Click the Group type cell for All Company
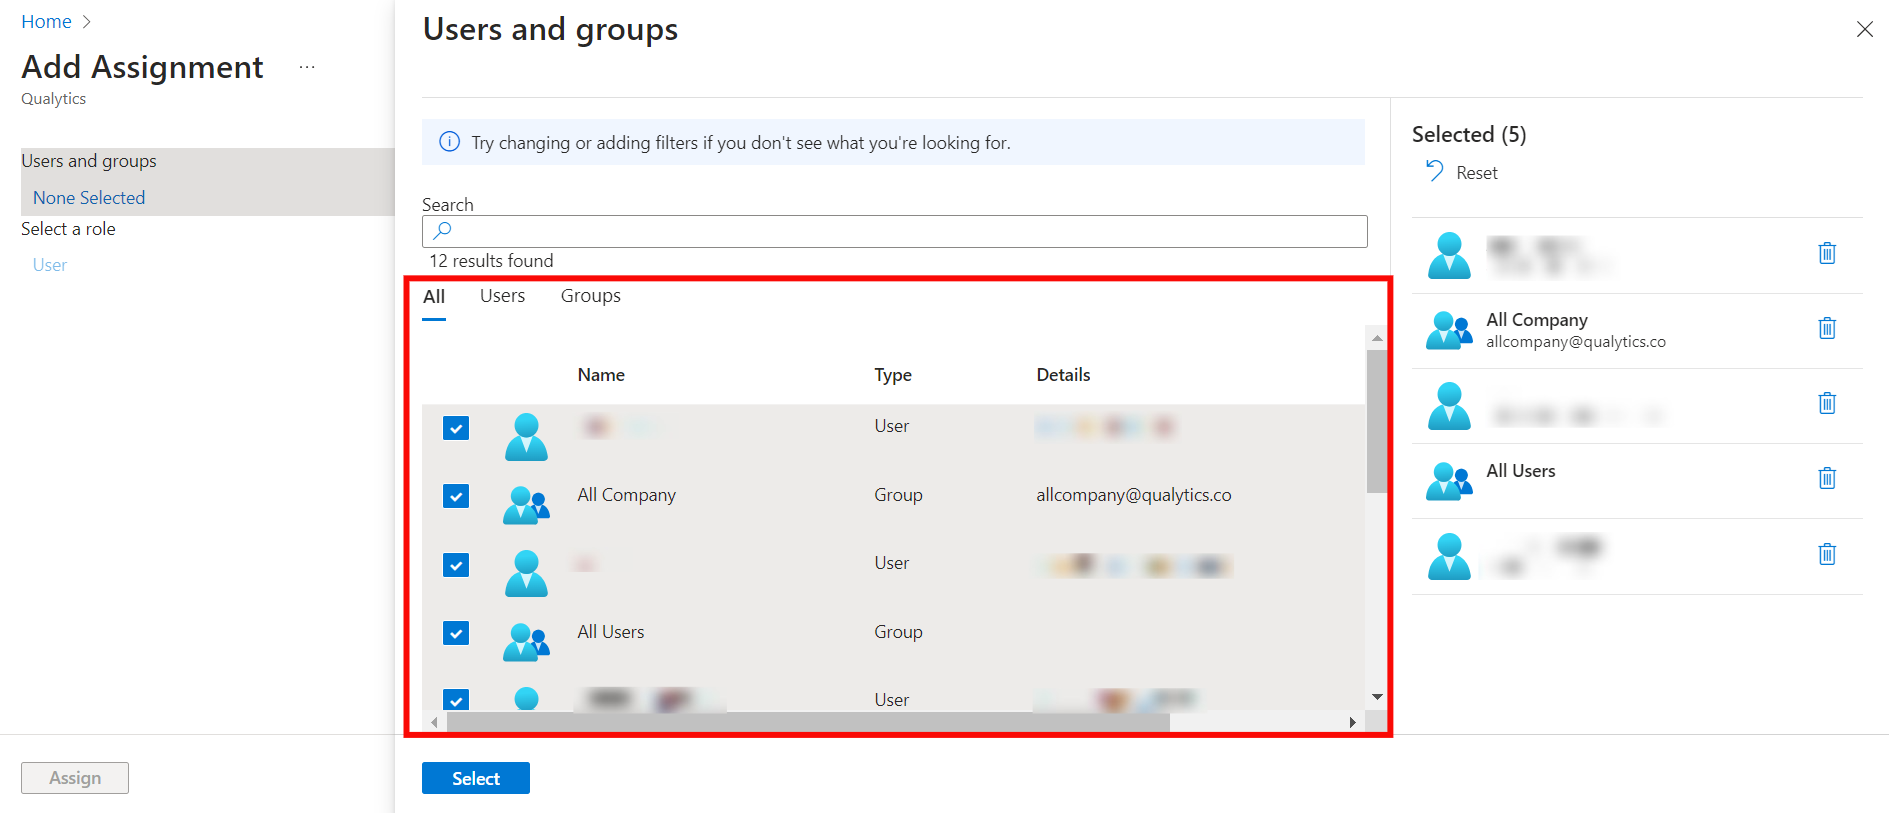This screenshot has width=1889, height=813. [898, 495]
